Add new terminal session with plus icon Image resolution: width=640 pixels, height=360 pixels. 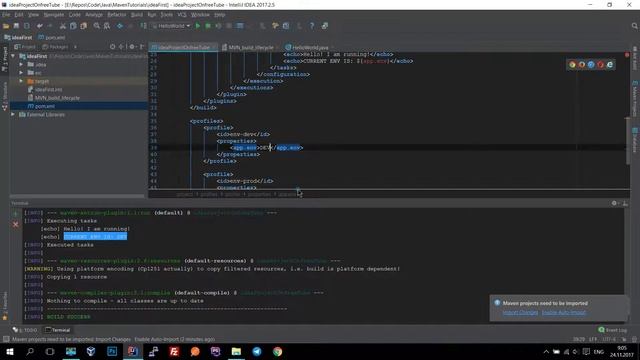(x=16, y=213)
